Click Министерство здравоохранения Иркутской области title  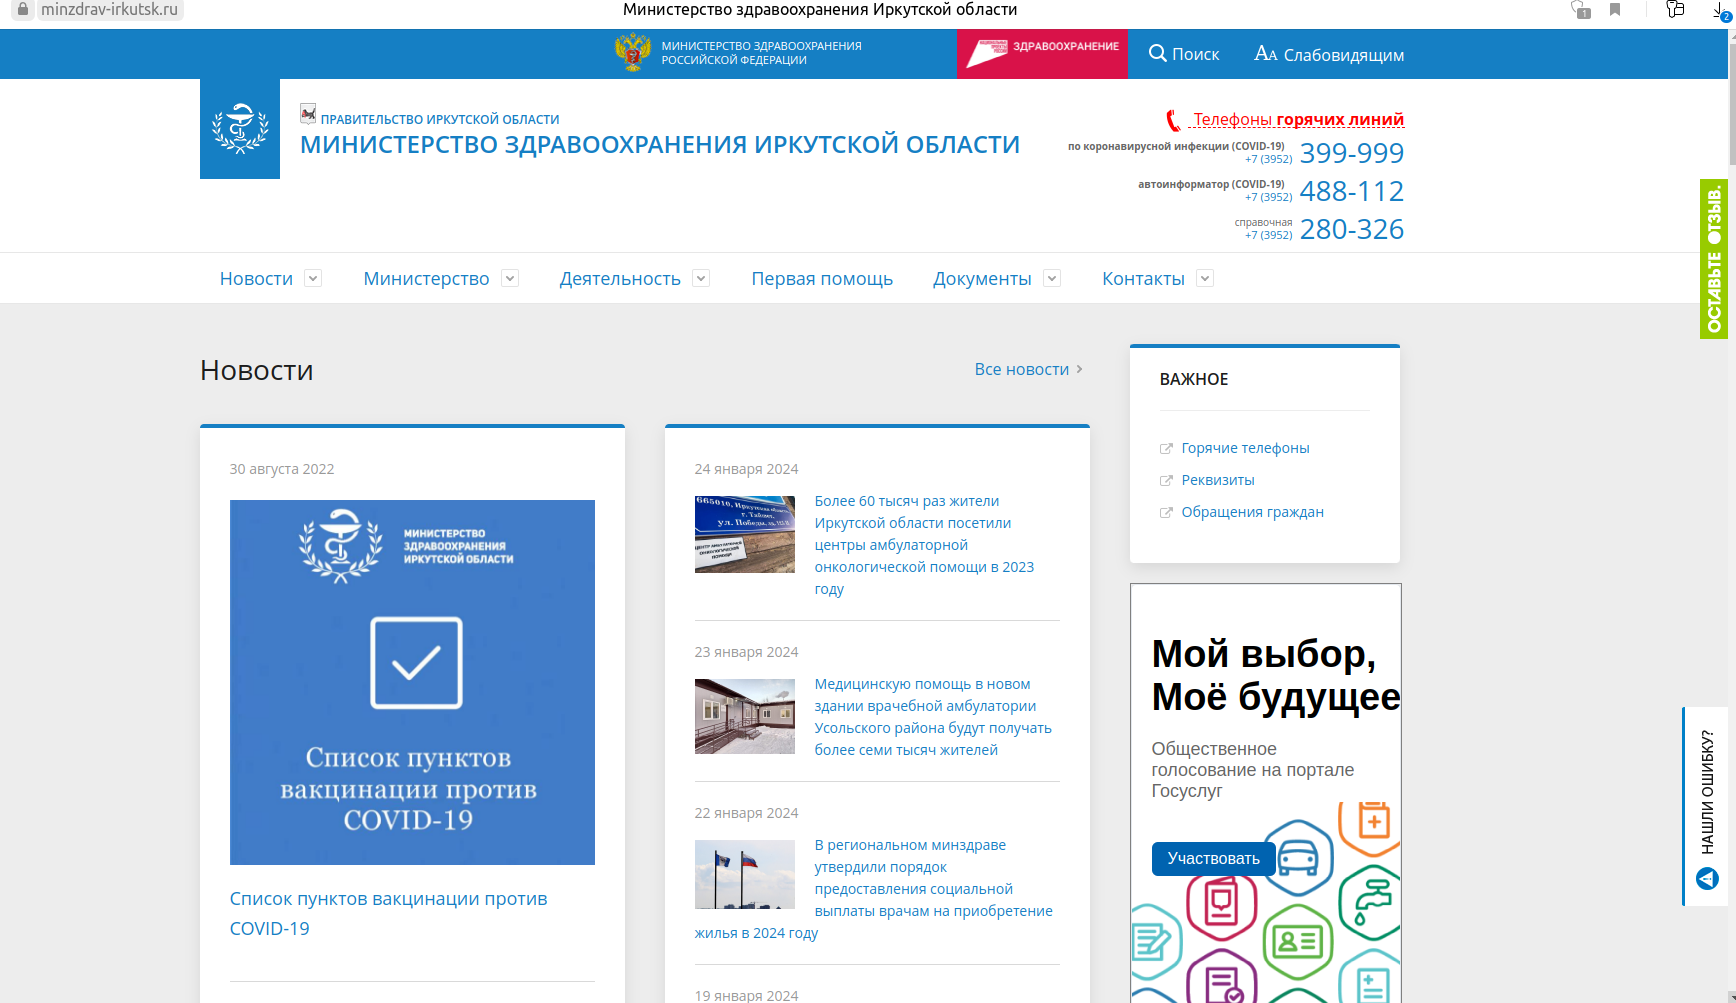pos(660,145)
